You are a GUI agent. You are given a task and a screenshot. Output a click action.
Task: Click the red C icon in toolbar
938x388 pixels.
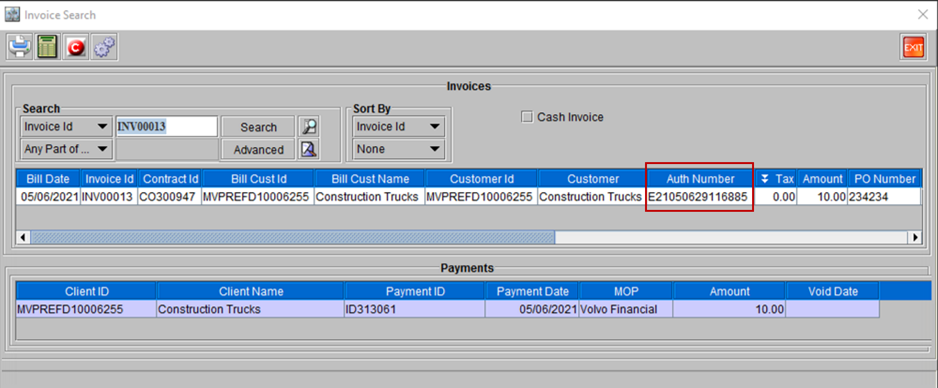click(76, 47)
